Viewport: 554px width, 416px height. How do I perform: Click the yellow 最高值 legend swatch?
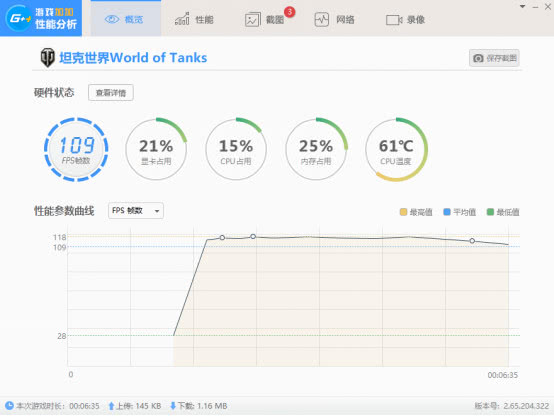click(403, 212)
